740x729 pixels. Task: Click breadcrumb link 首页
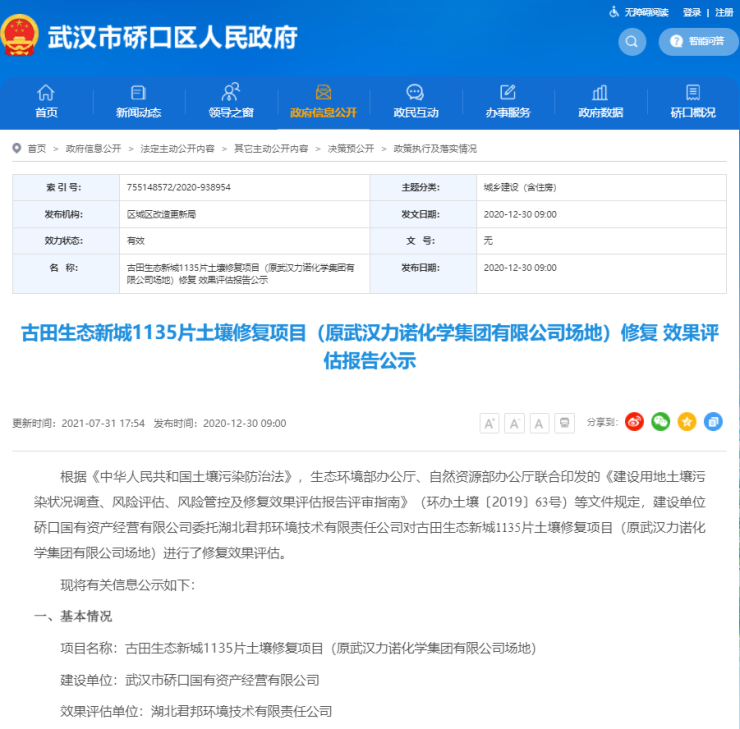(37, 149)
